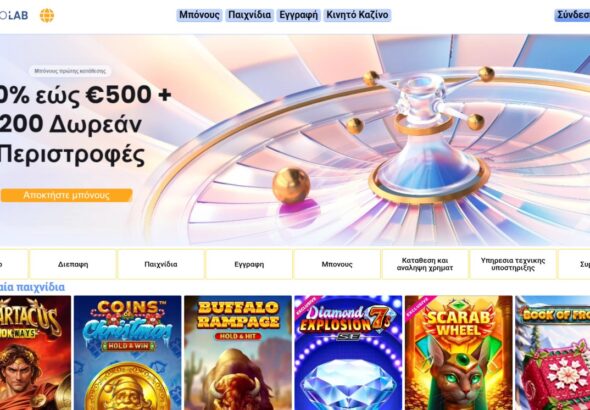590x410 pixels.
Task: Play Diamond Explosion 7s game
Action: 348,353
